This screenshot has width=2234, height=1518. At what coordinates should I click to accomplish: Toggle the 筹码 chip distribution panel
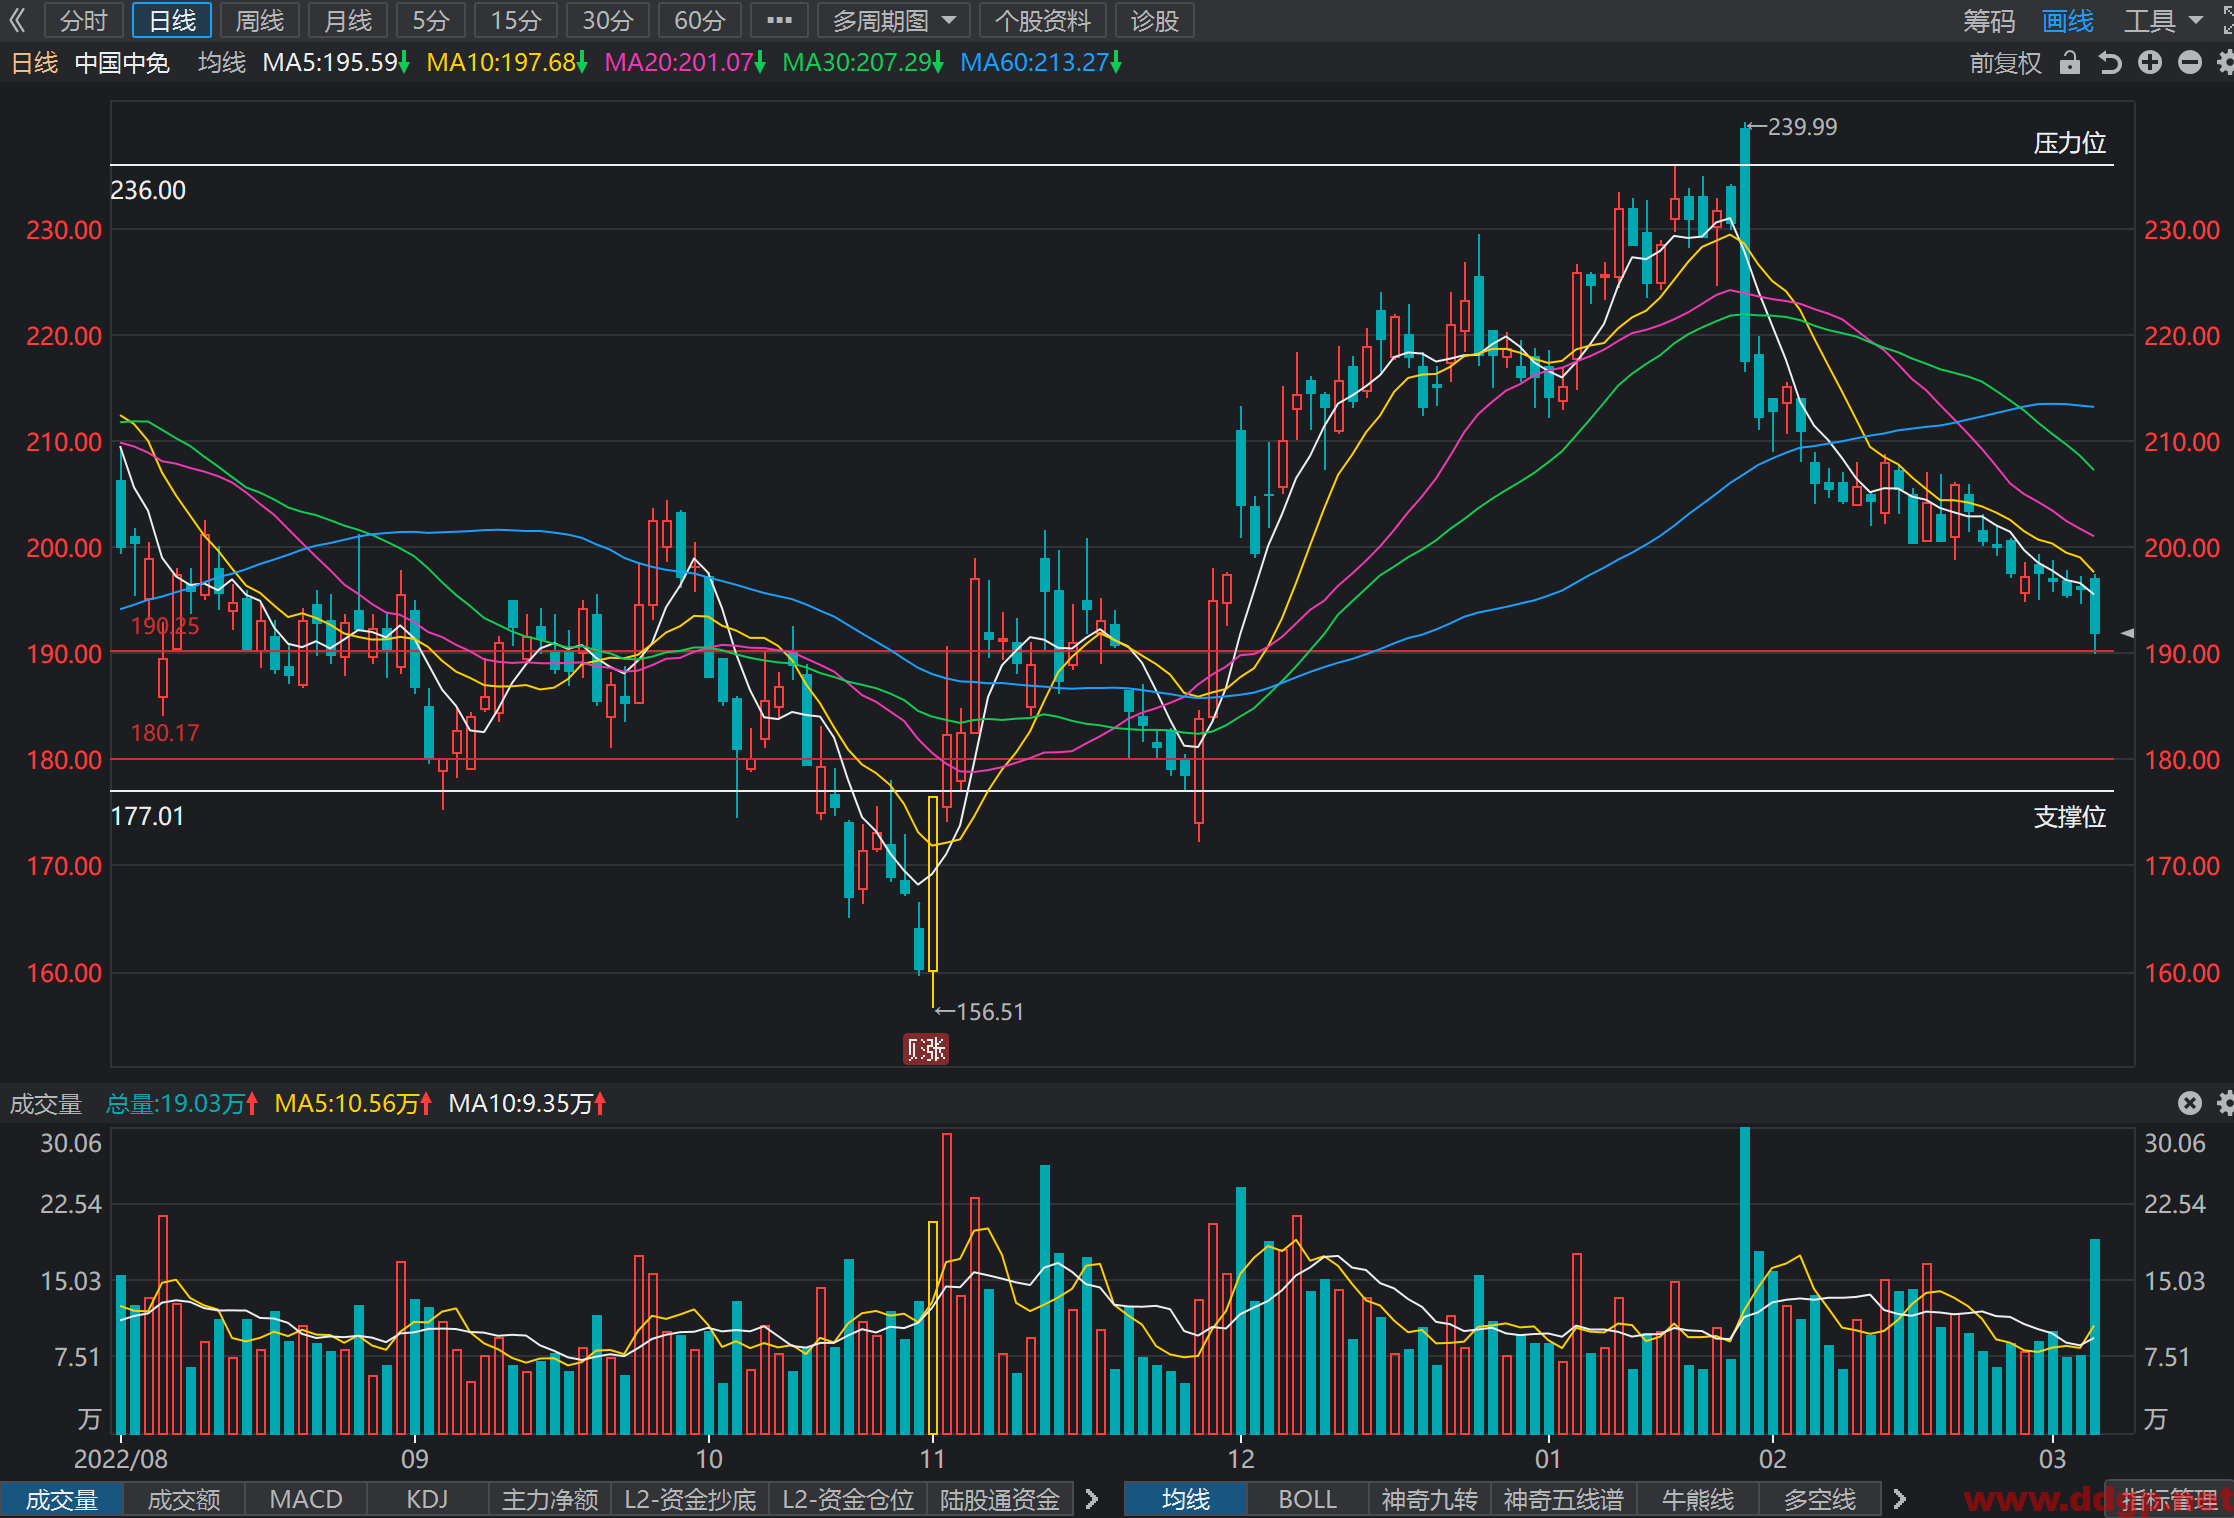click(x=1989, y=21)
